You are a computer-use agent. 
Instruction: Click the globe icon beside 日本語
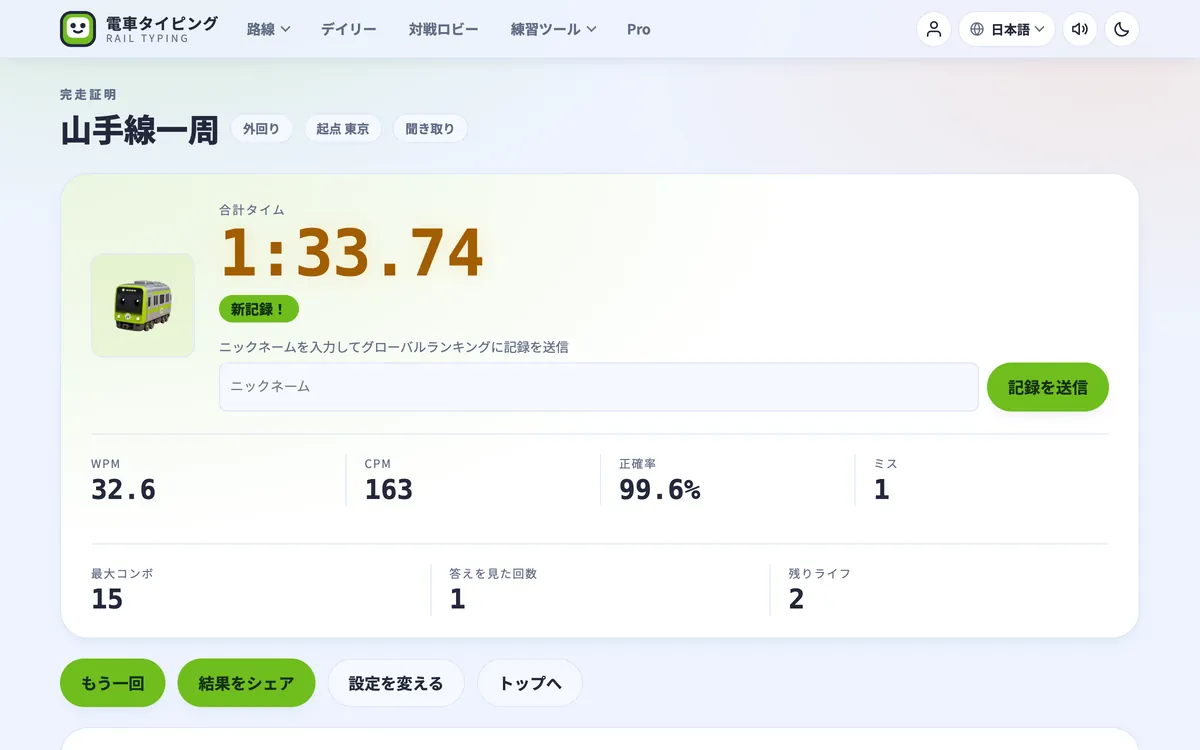pyautogui.click(x=977, y=29)
